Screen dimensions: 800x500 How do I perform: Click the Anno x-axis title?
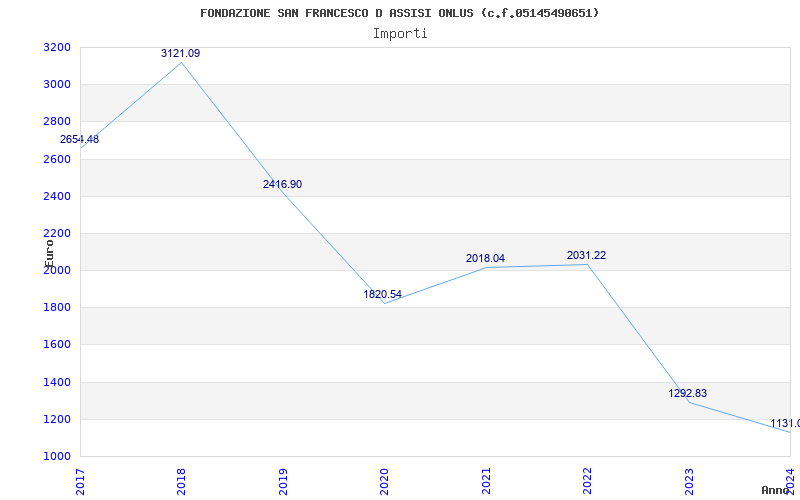[774, 490]
